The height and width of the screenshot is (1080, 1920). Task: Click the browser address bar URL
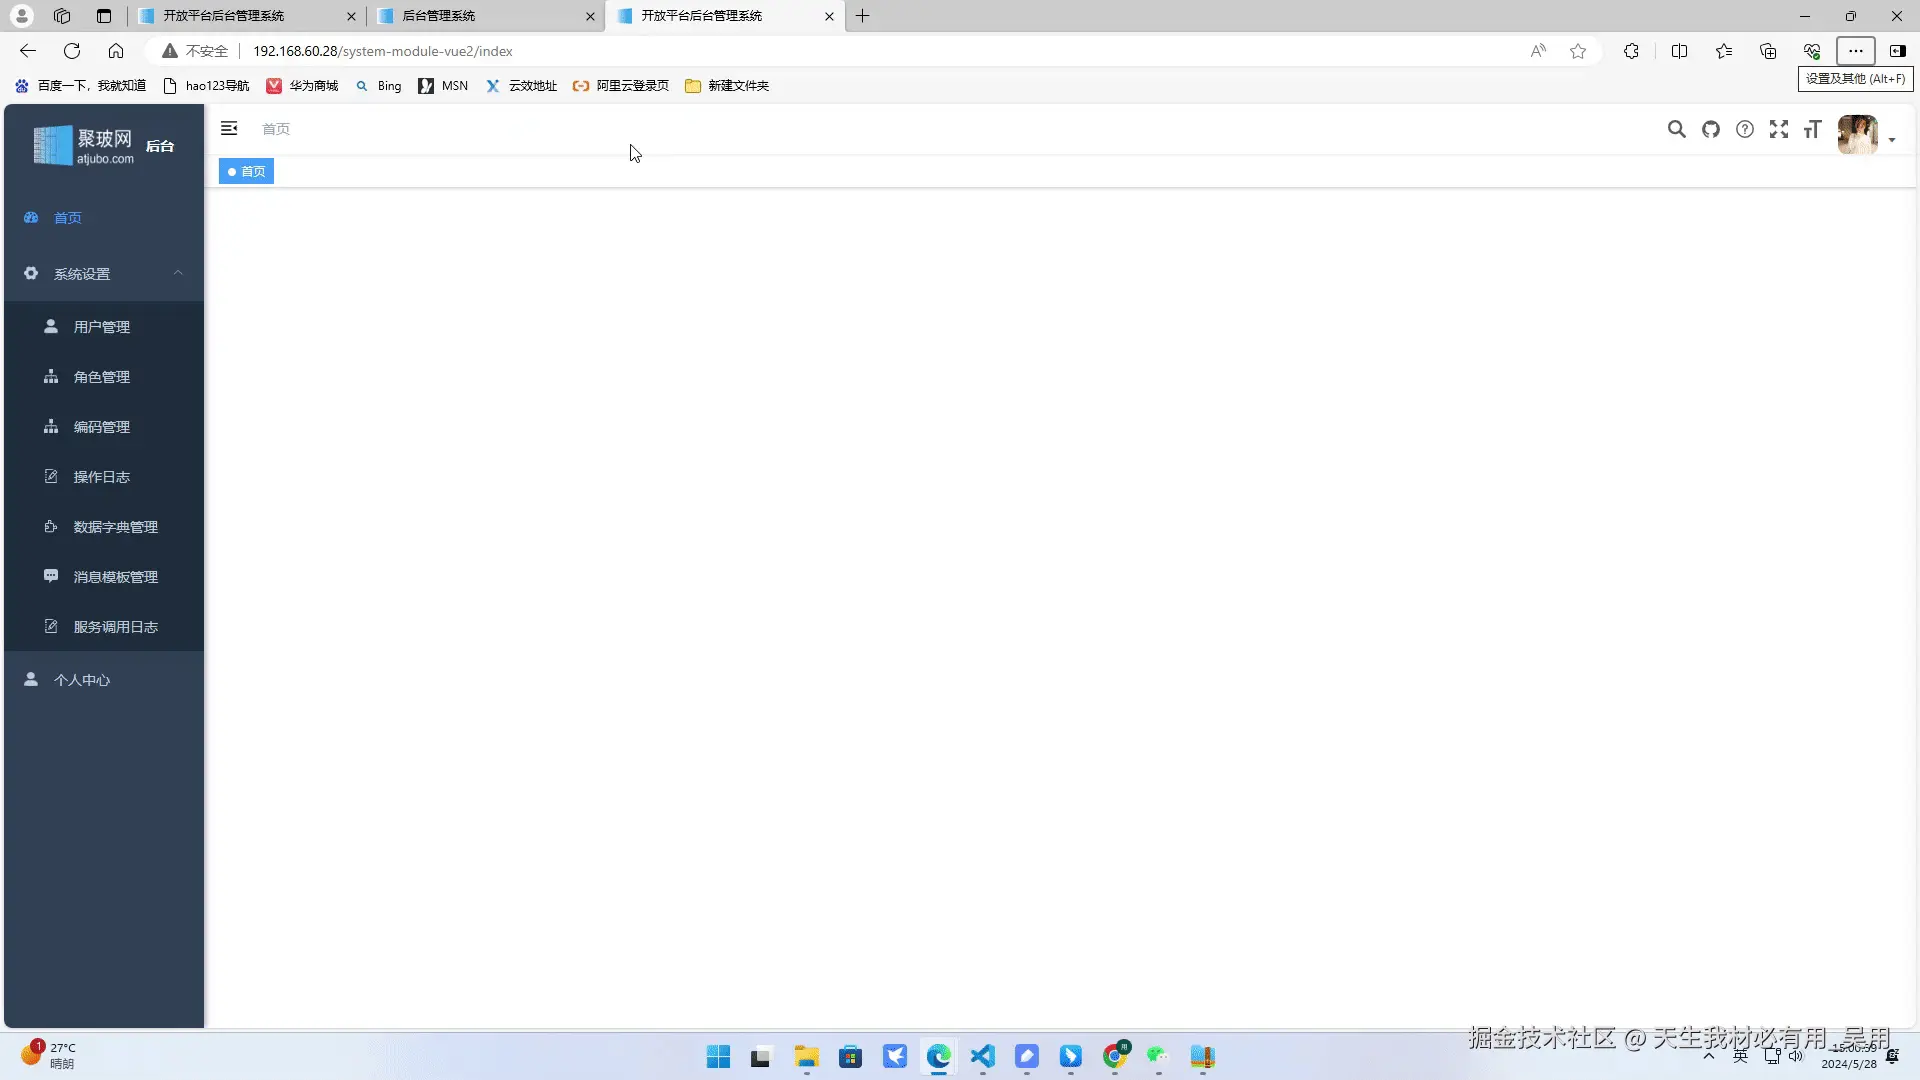tap(382, 51)
